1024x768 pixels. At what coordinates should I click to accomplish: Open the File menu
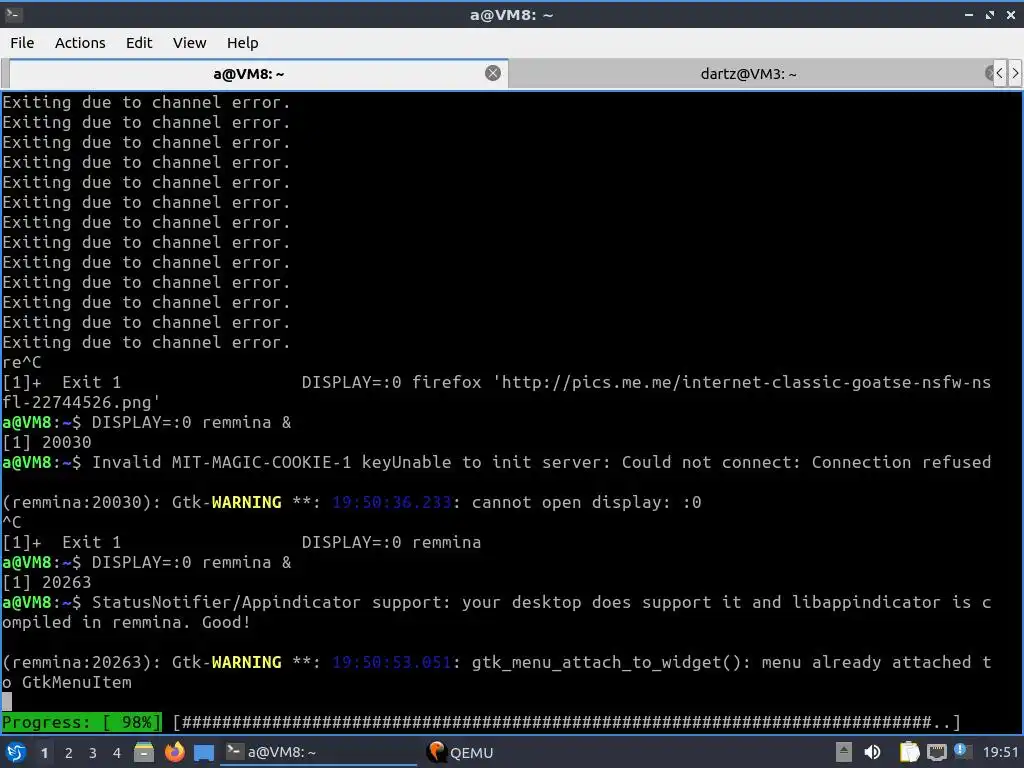22,43
